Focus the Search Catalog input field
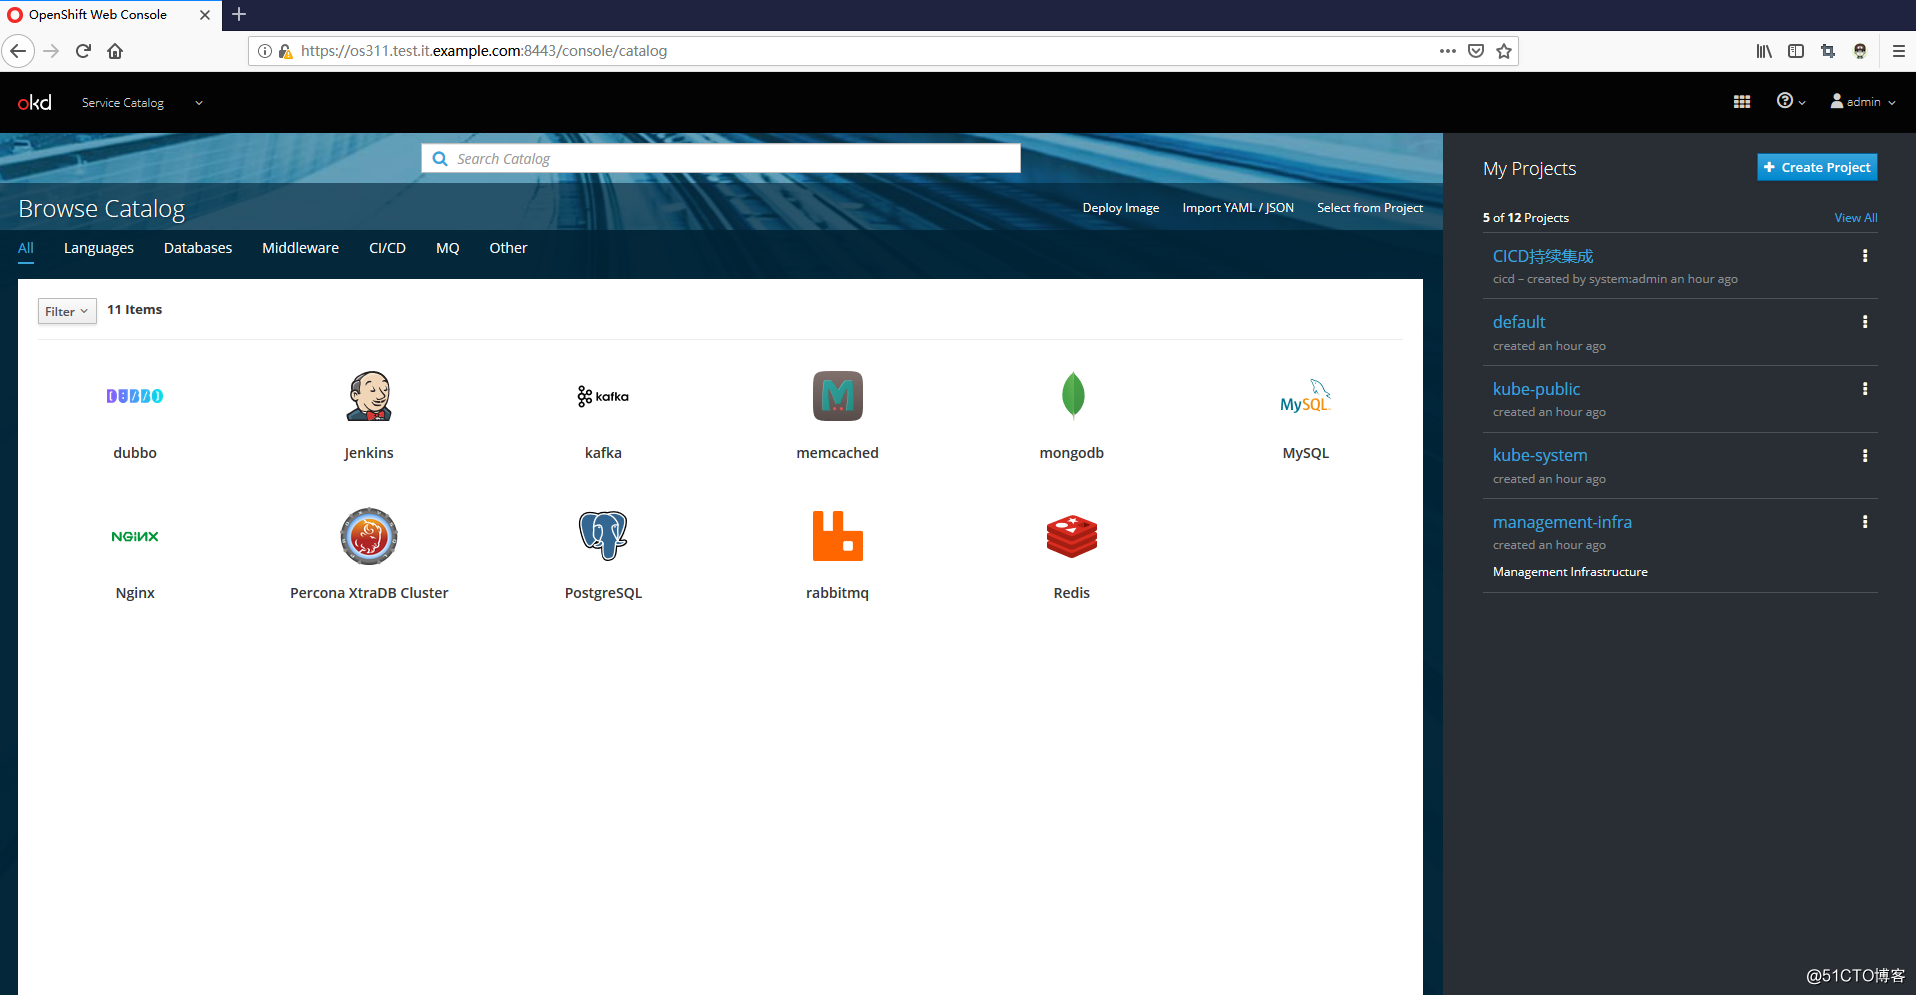Viewport: 1916px width, 995px height. coord(721,159)
